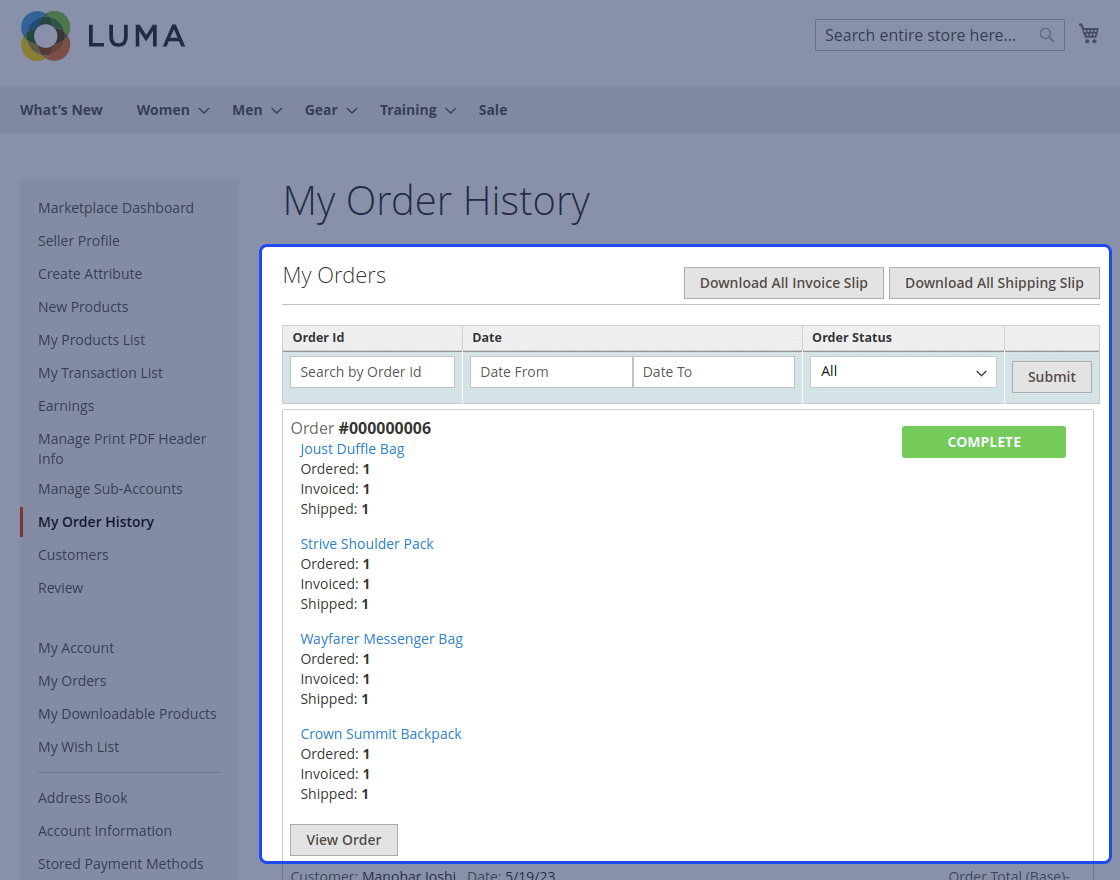The width and height of the screenshot is (1120, 880).
Task: Click Download All Shipping Slip button
Action: [994, 283]
